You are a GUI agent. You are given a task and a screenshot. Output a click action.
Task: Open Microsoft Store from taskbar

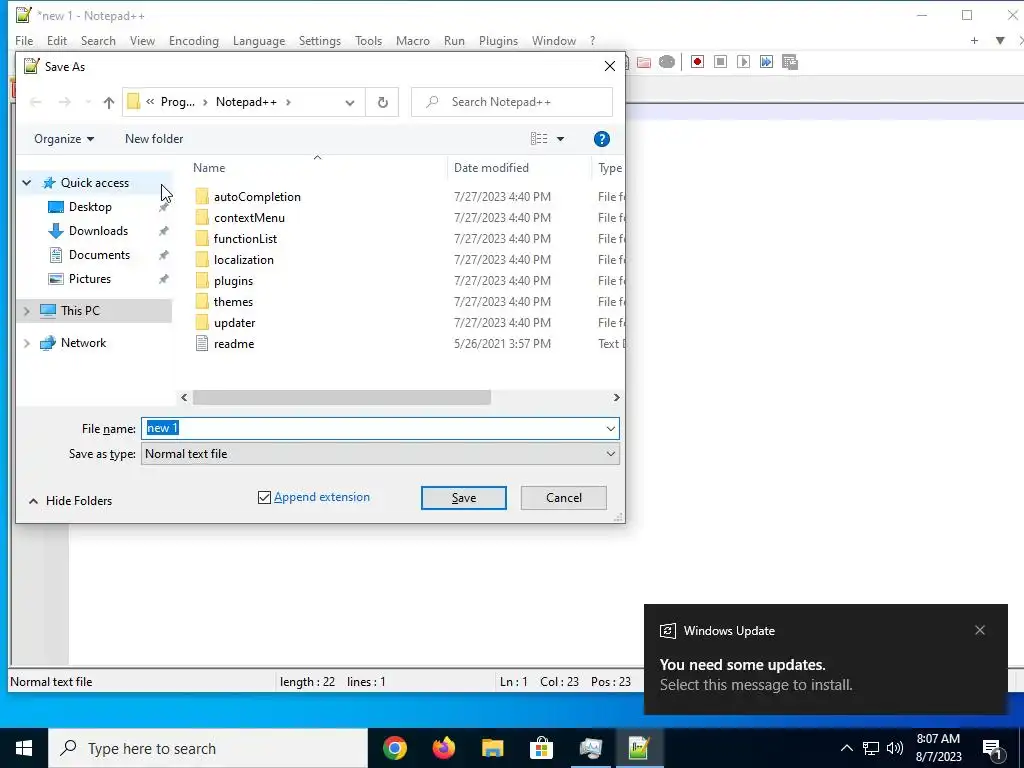coord(541,748)
